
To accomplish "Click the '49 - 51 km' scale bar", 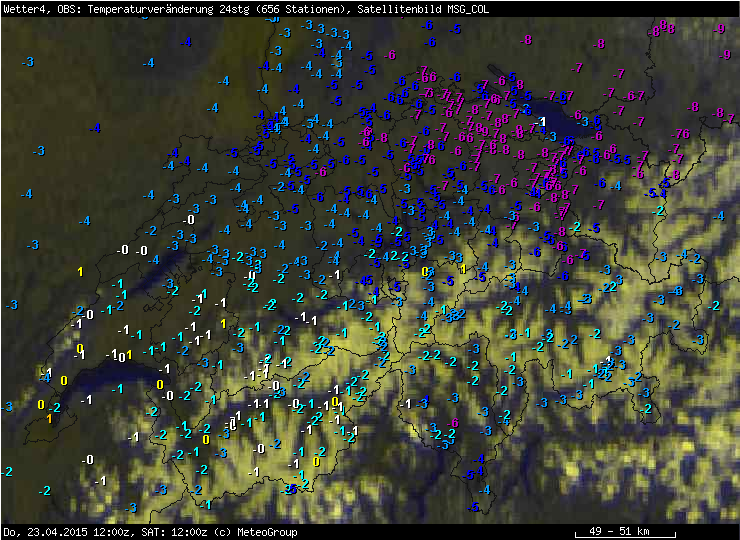I will (x=617, y=531).
